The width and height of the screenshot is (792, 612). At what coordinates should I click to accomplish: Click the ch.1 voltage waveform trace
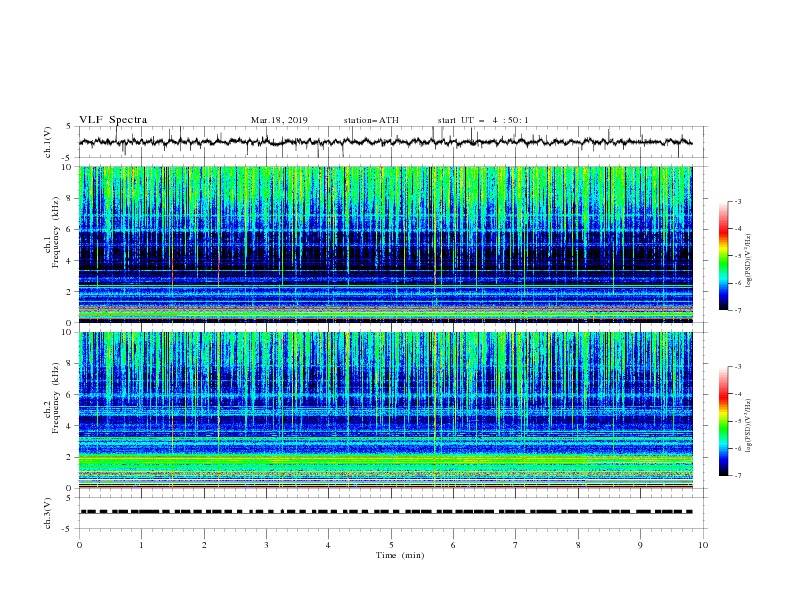(385, 142)
